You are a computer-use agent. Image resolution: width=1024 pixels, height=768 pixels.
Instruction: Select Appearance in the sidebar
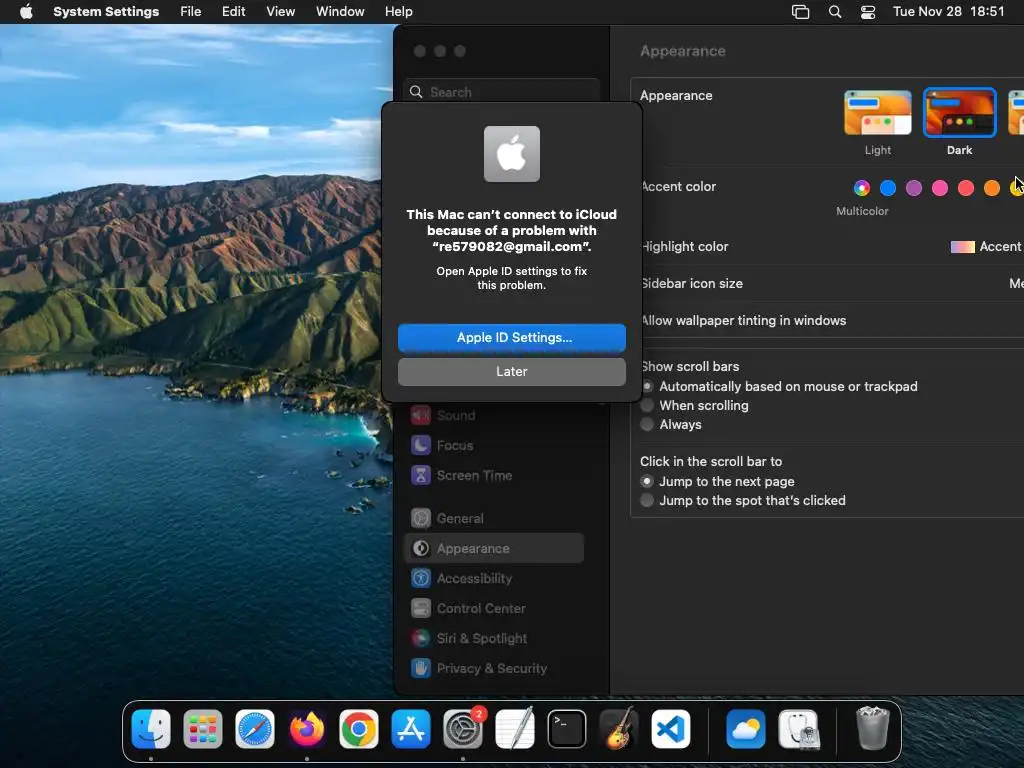(x=493, y=549)
